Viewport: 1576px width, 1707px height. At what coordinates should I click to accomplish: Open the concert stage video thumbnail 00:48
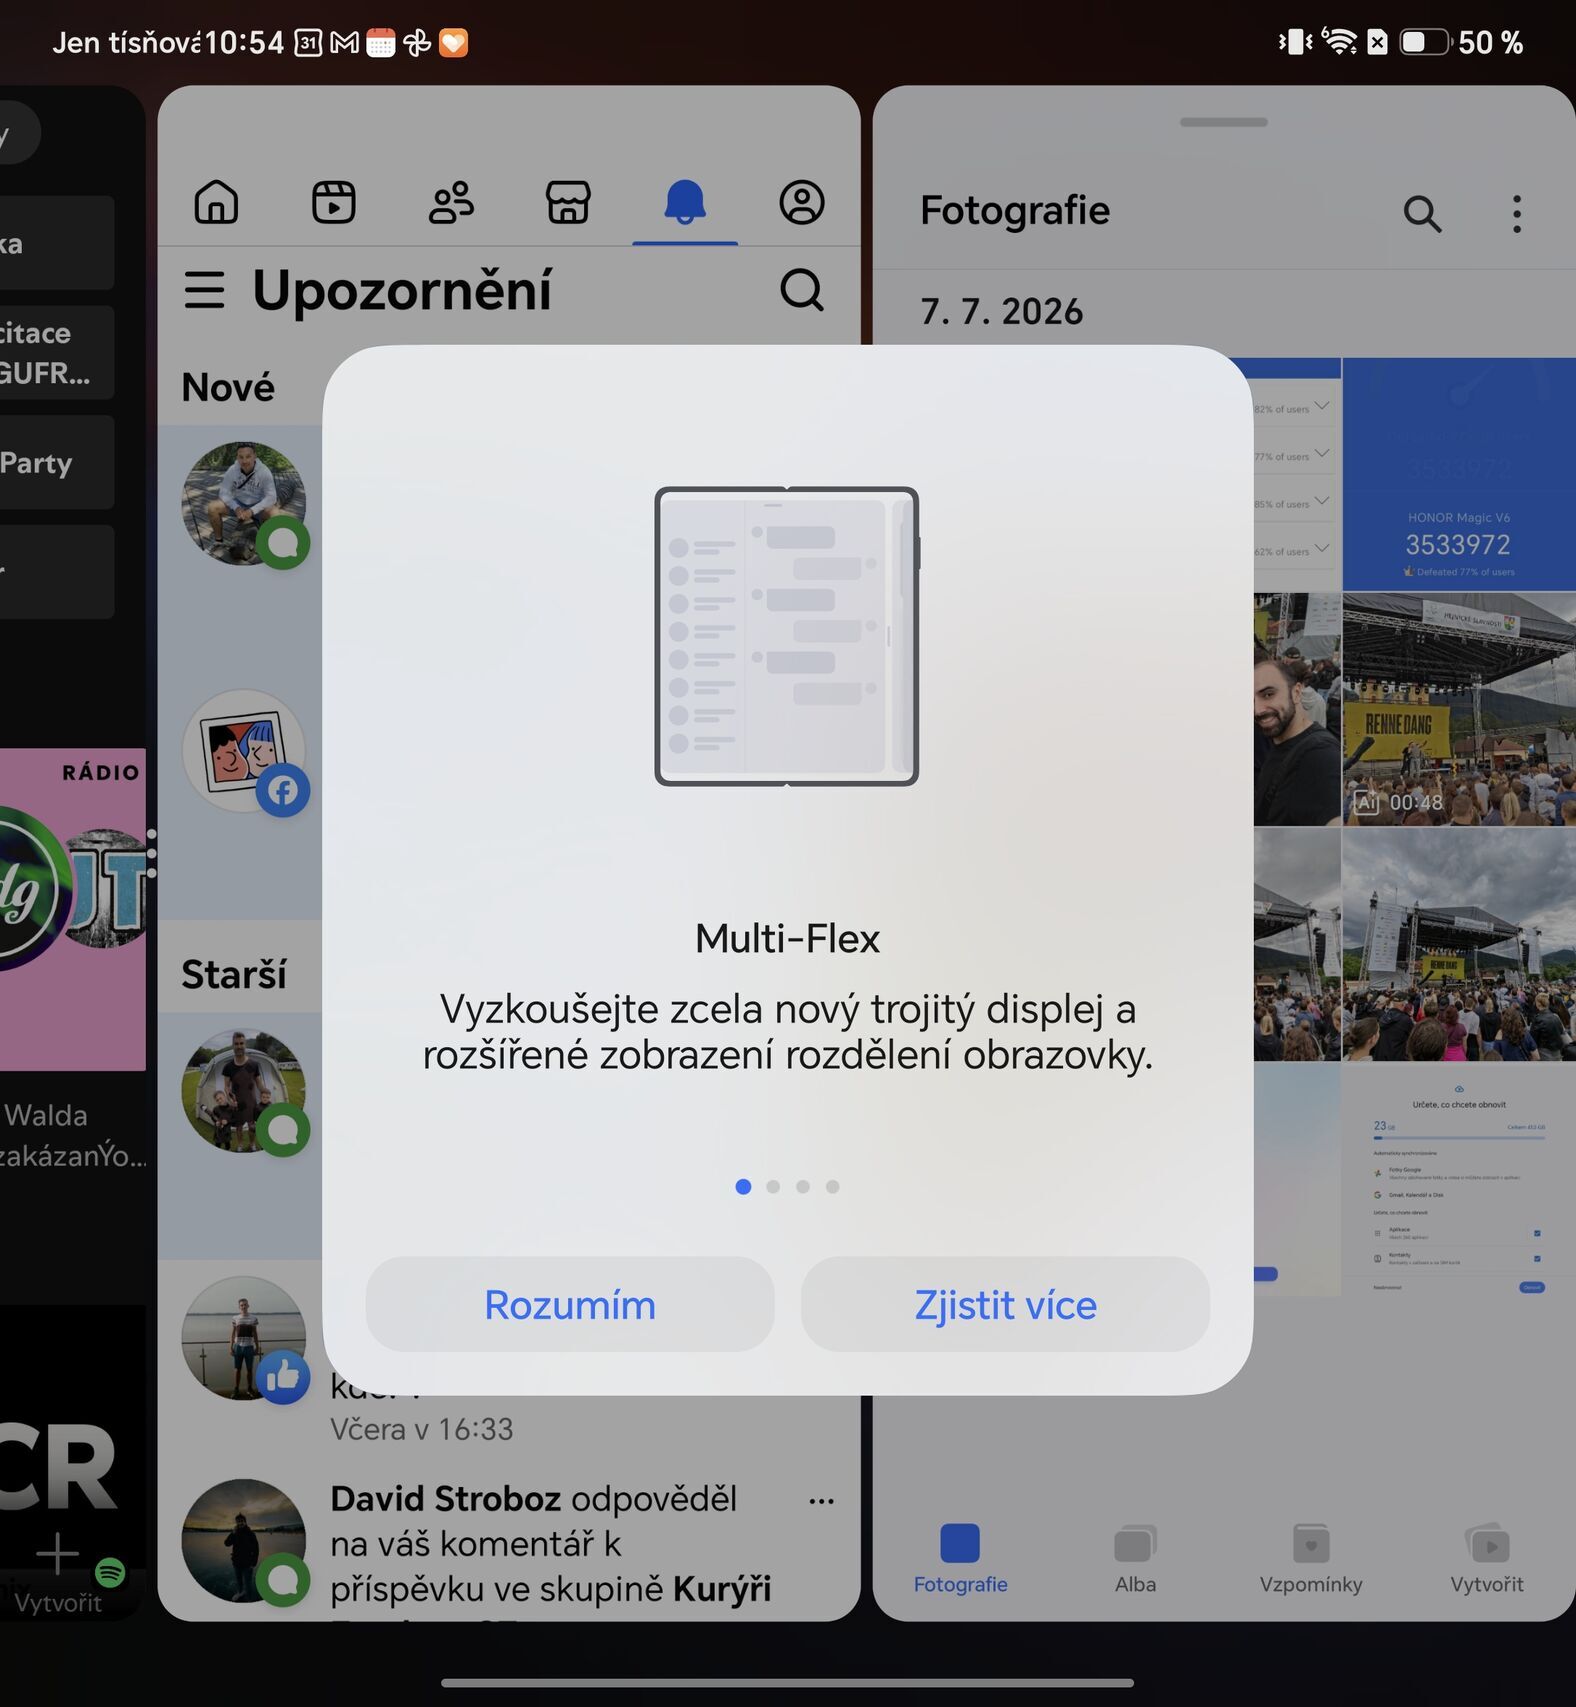click(x=1459, y=709)
